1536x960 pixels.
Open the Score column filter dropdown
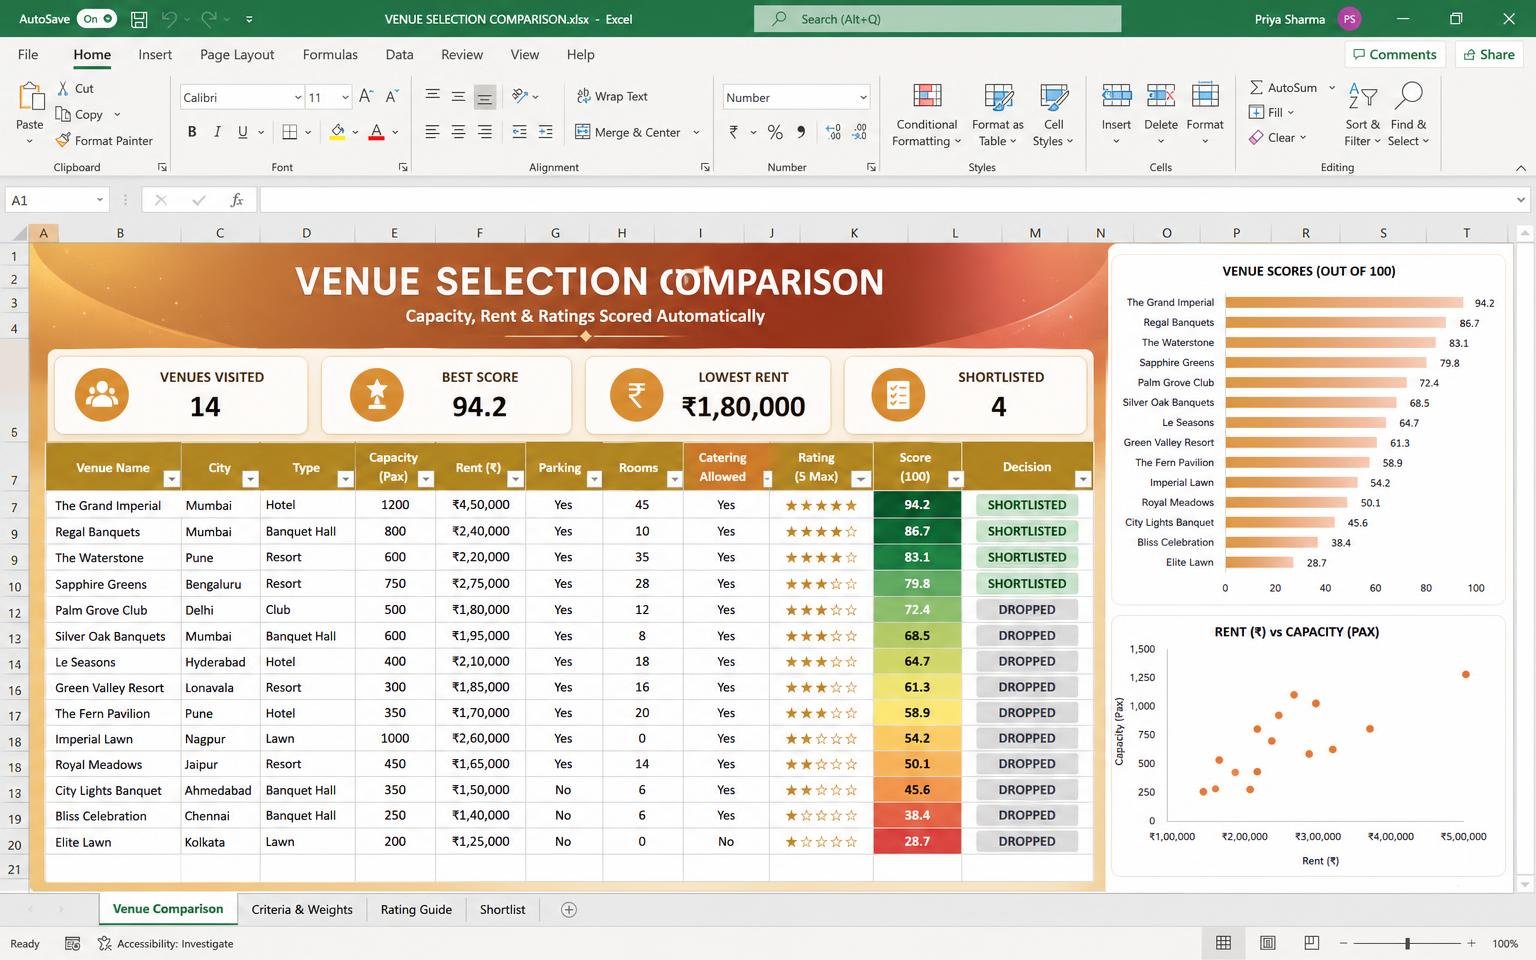point(955,479)
